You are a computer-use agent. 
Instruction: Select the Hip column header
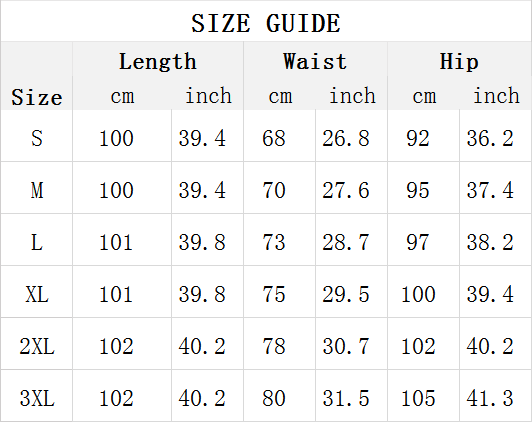click(x=459, y=61)
